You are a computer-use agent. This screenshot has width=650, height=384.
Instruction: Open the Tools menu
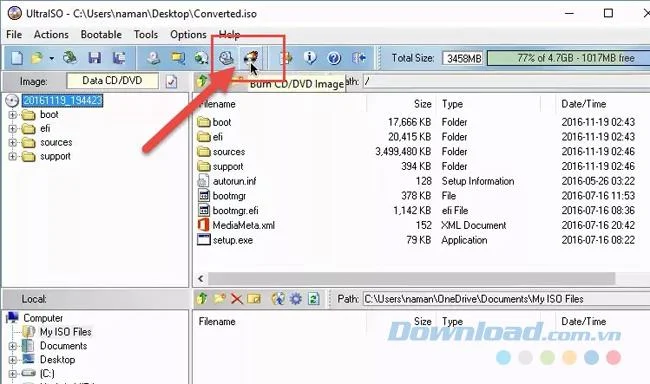146,34
